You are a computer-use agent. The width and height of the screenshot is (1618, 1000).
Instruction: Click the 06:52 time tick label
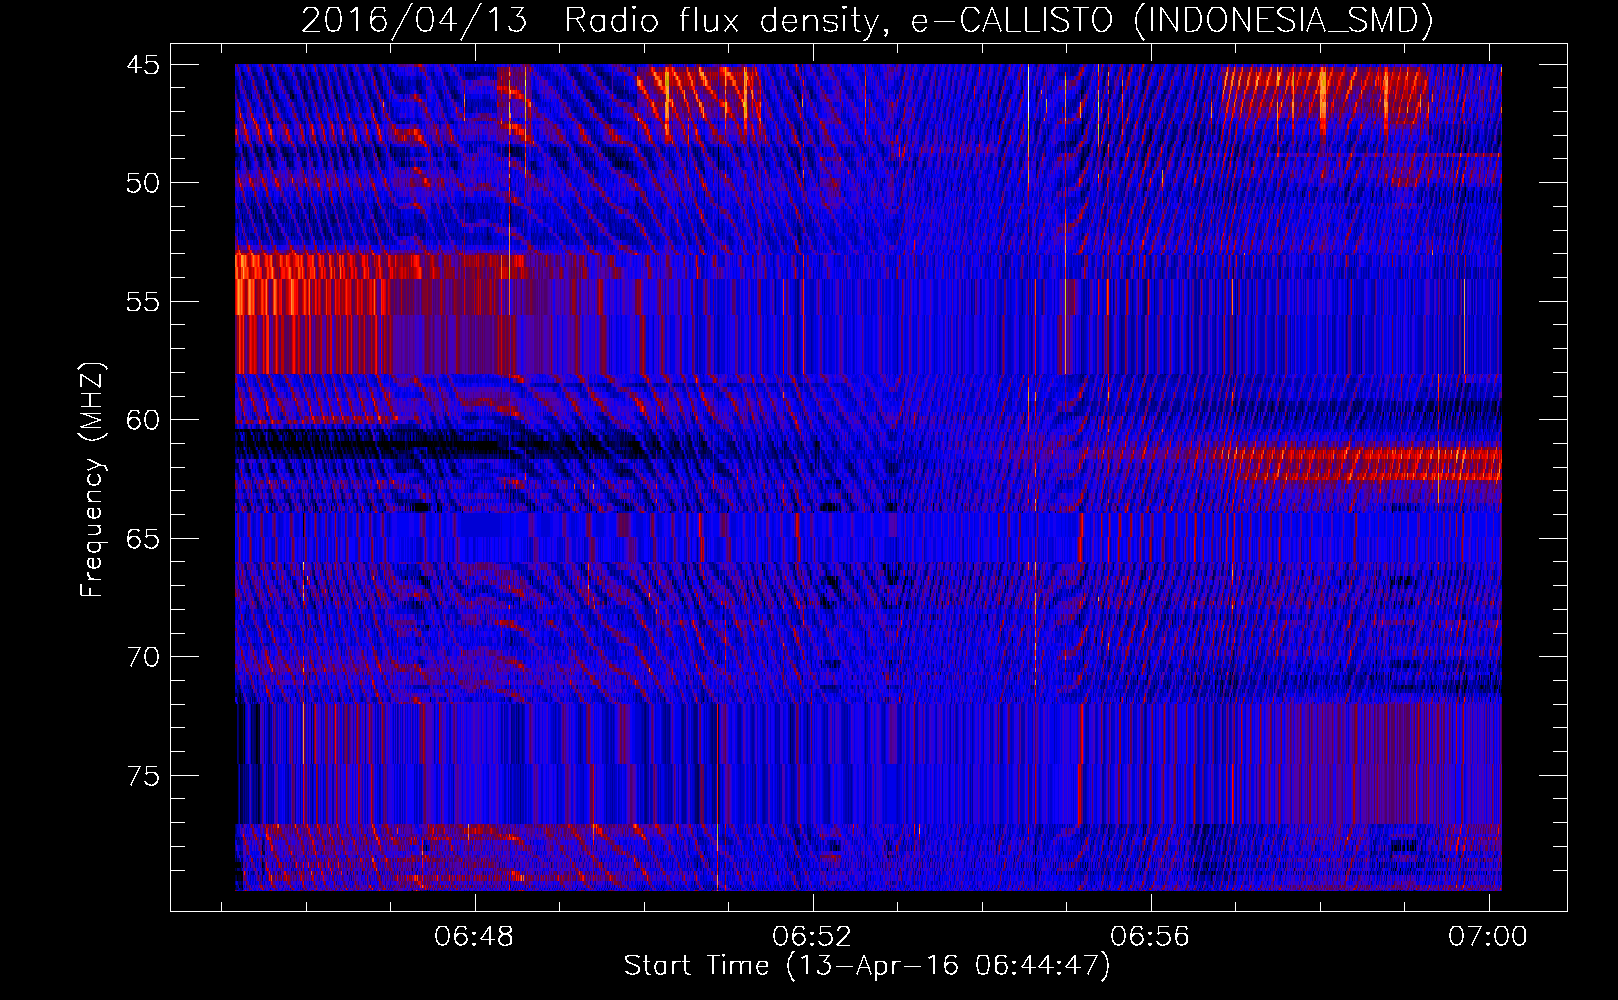point(813,937)
